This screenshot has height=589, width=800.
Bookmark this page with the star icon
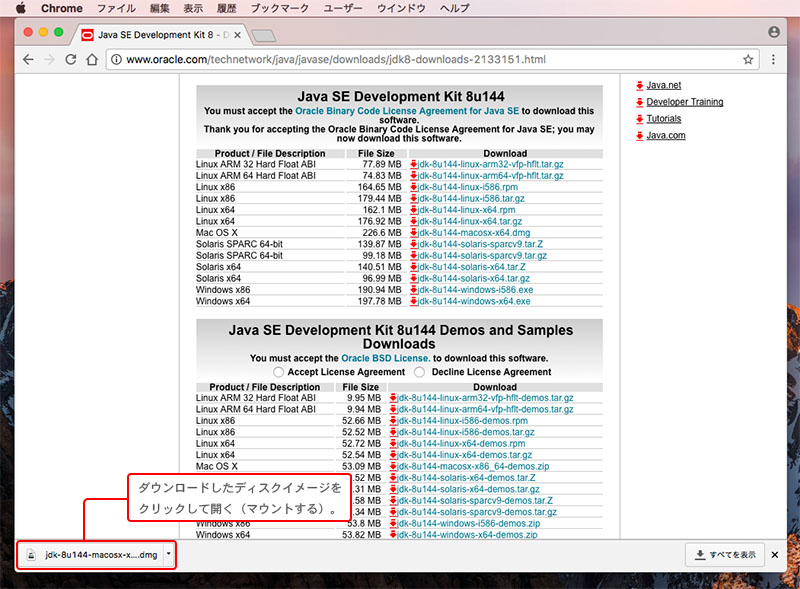[748, 60]
